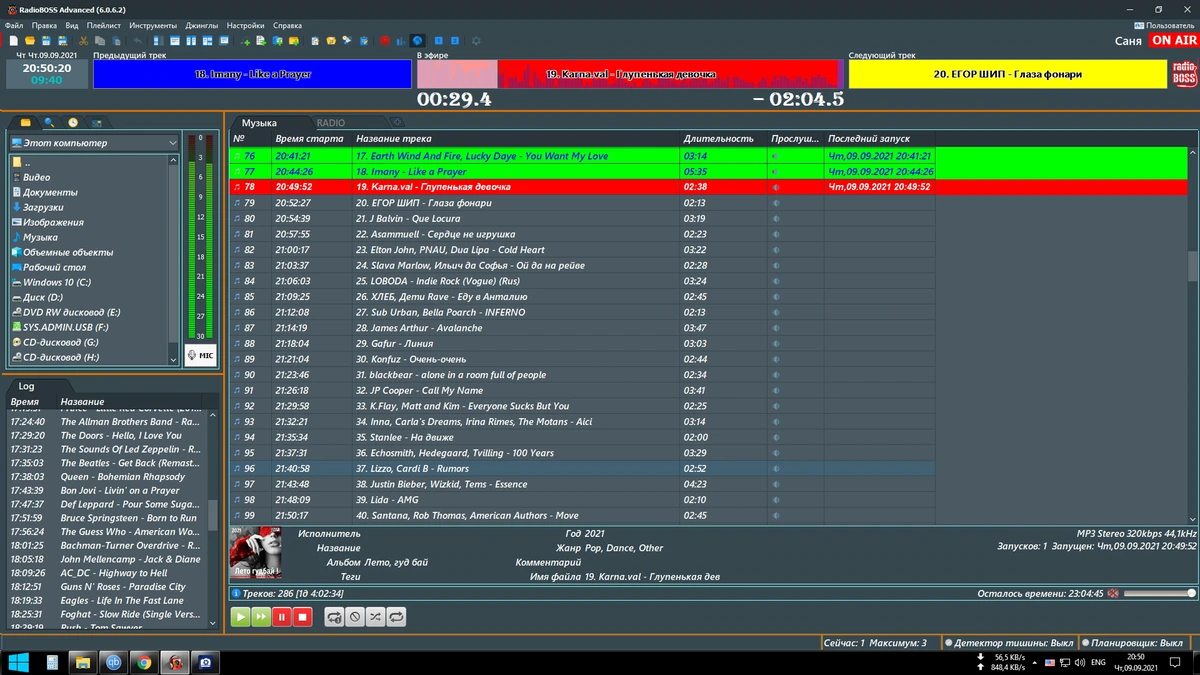1200x675 pixels.
Task: Open the equalizer bars toolbar icon
Action: (401, 41)
